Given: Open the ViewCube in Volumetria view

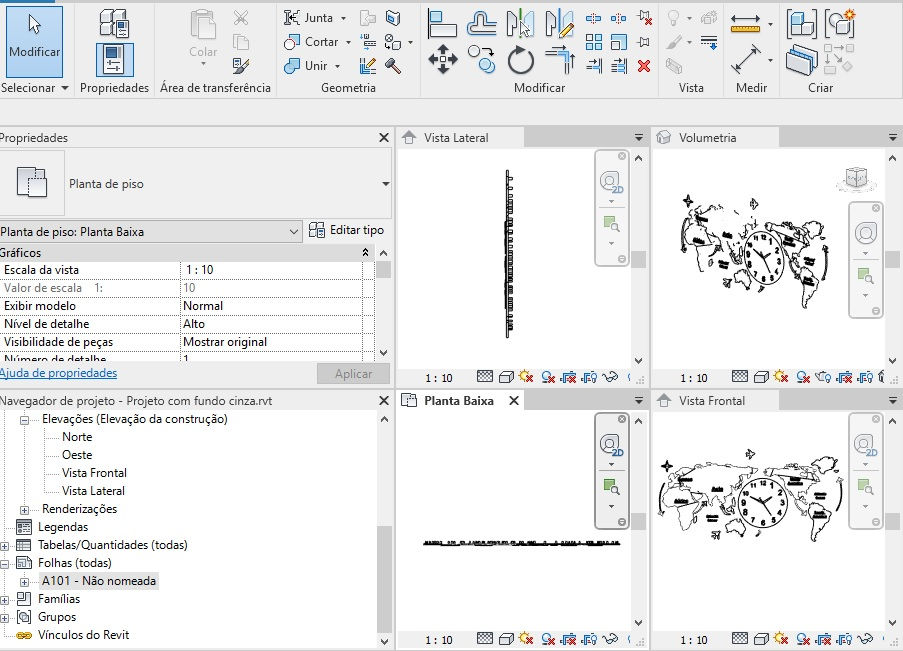Looking at the screenshot, I should (856, 178).
